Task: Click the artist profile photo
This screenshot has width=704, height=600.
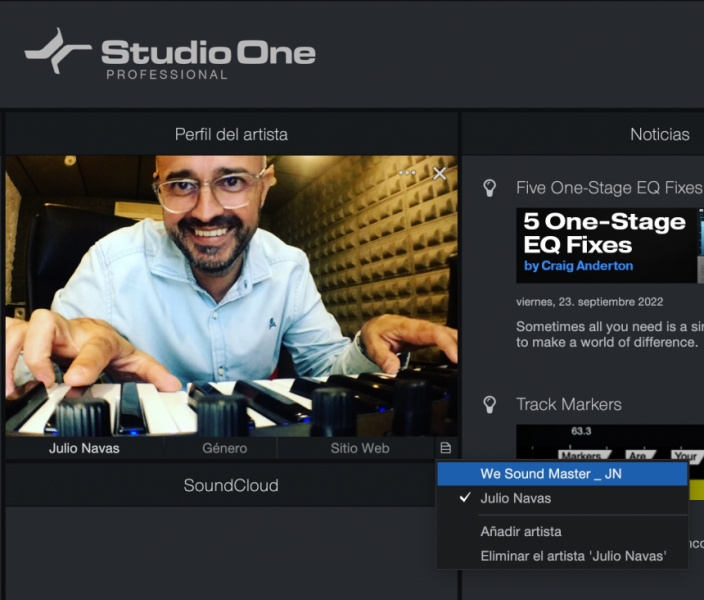Action: [x=232, y=296]
